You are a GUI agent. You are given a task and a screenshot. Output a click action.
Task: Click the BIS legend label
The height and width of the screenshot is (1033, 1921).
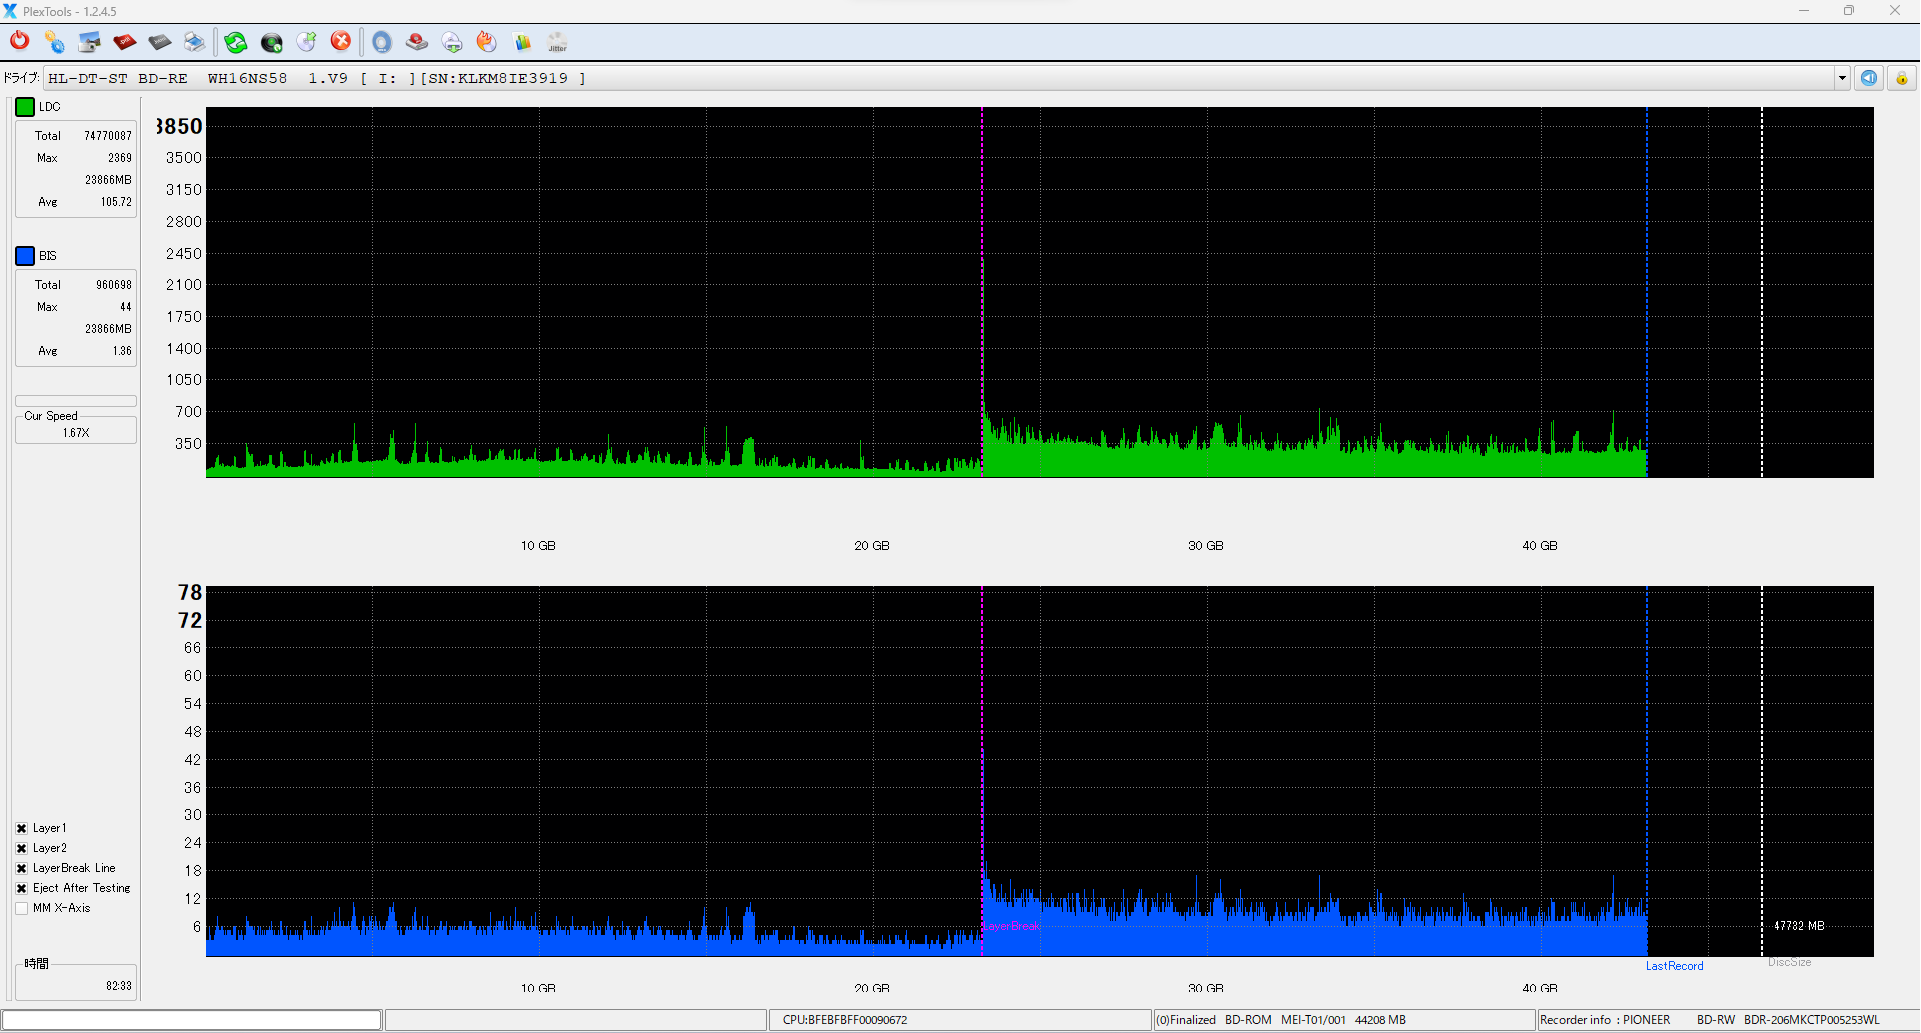point(48,256)
